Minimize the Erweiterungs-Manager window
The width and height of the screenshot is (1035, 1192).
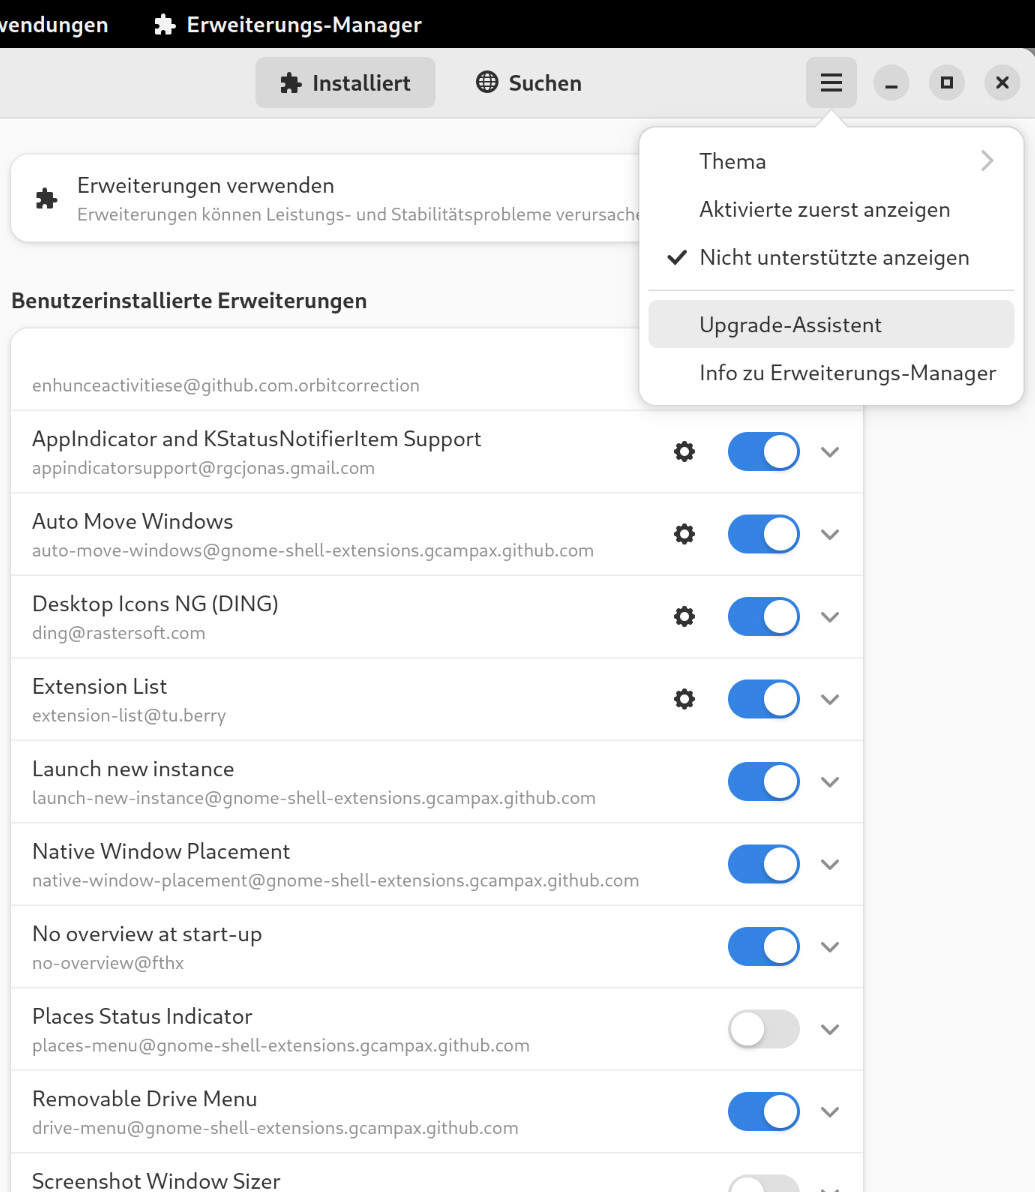pos(891,83)
